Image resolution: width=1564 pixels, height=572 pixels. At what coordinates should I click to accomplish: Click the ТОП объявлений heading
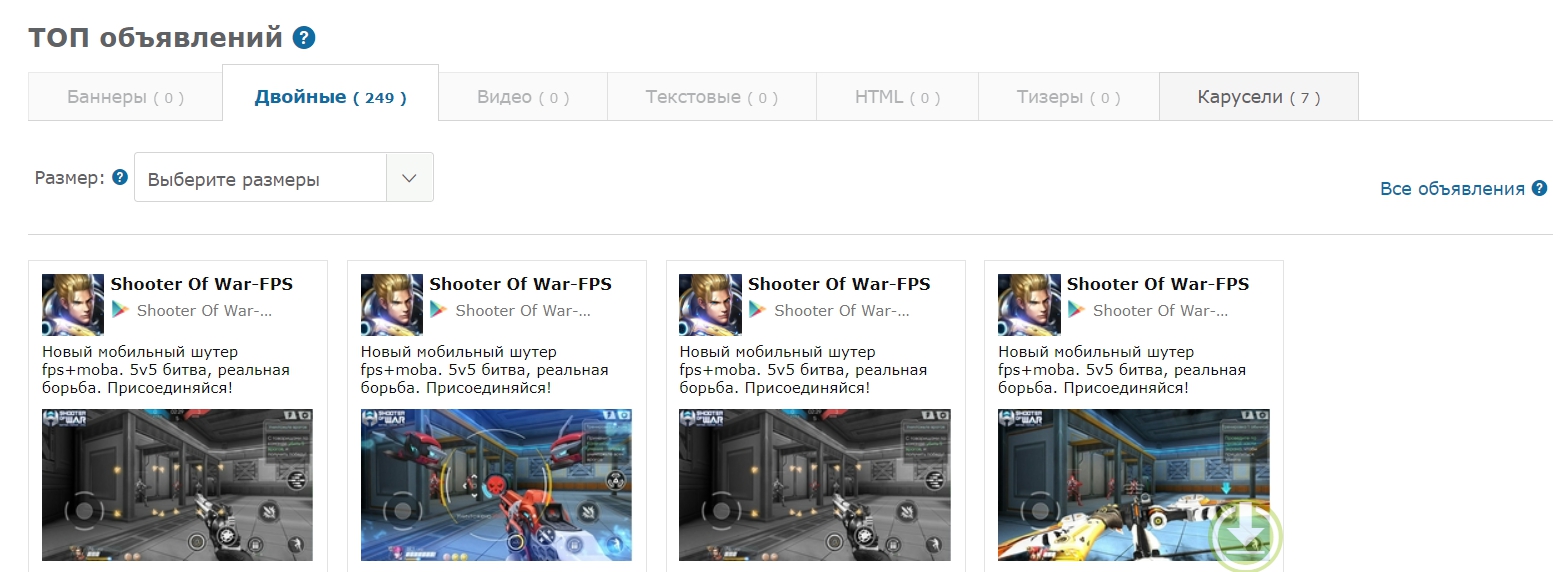pos(156,39)
